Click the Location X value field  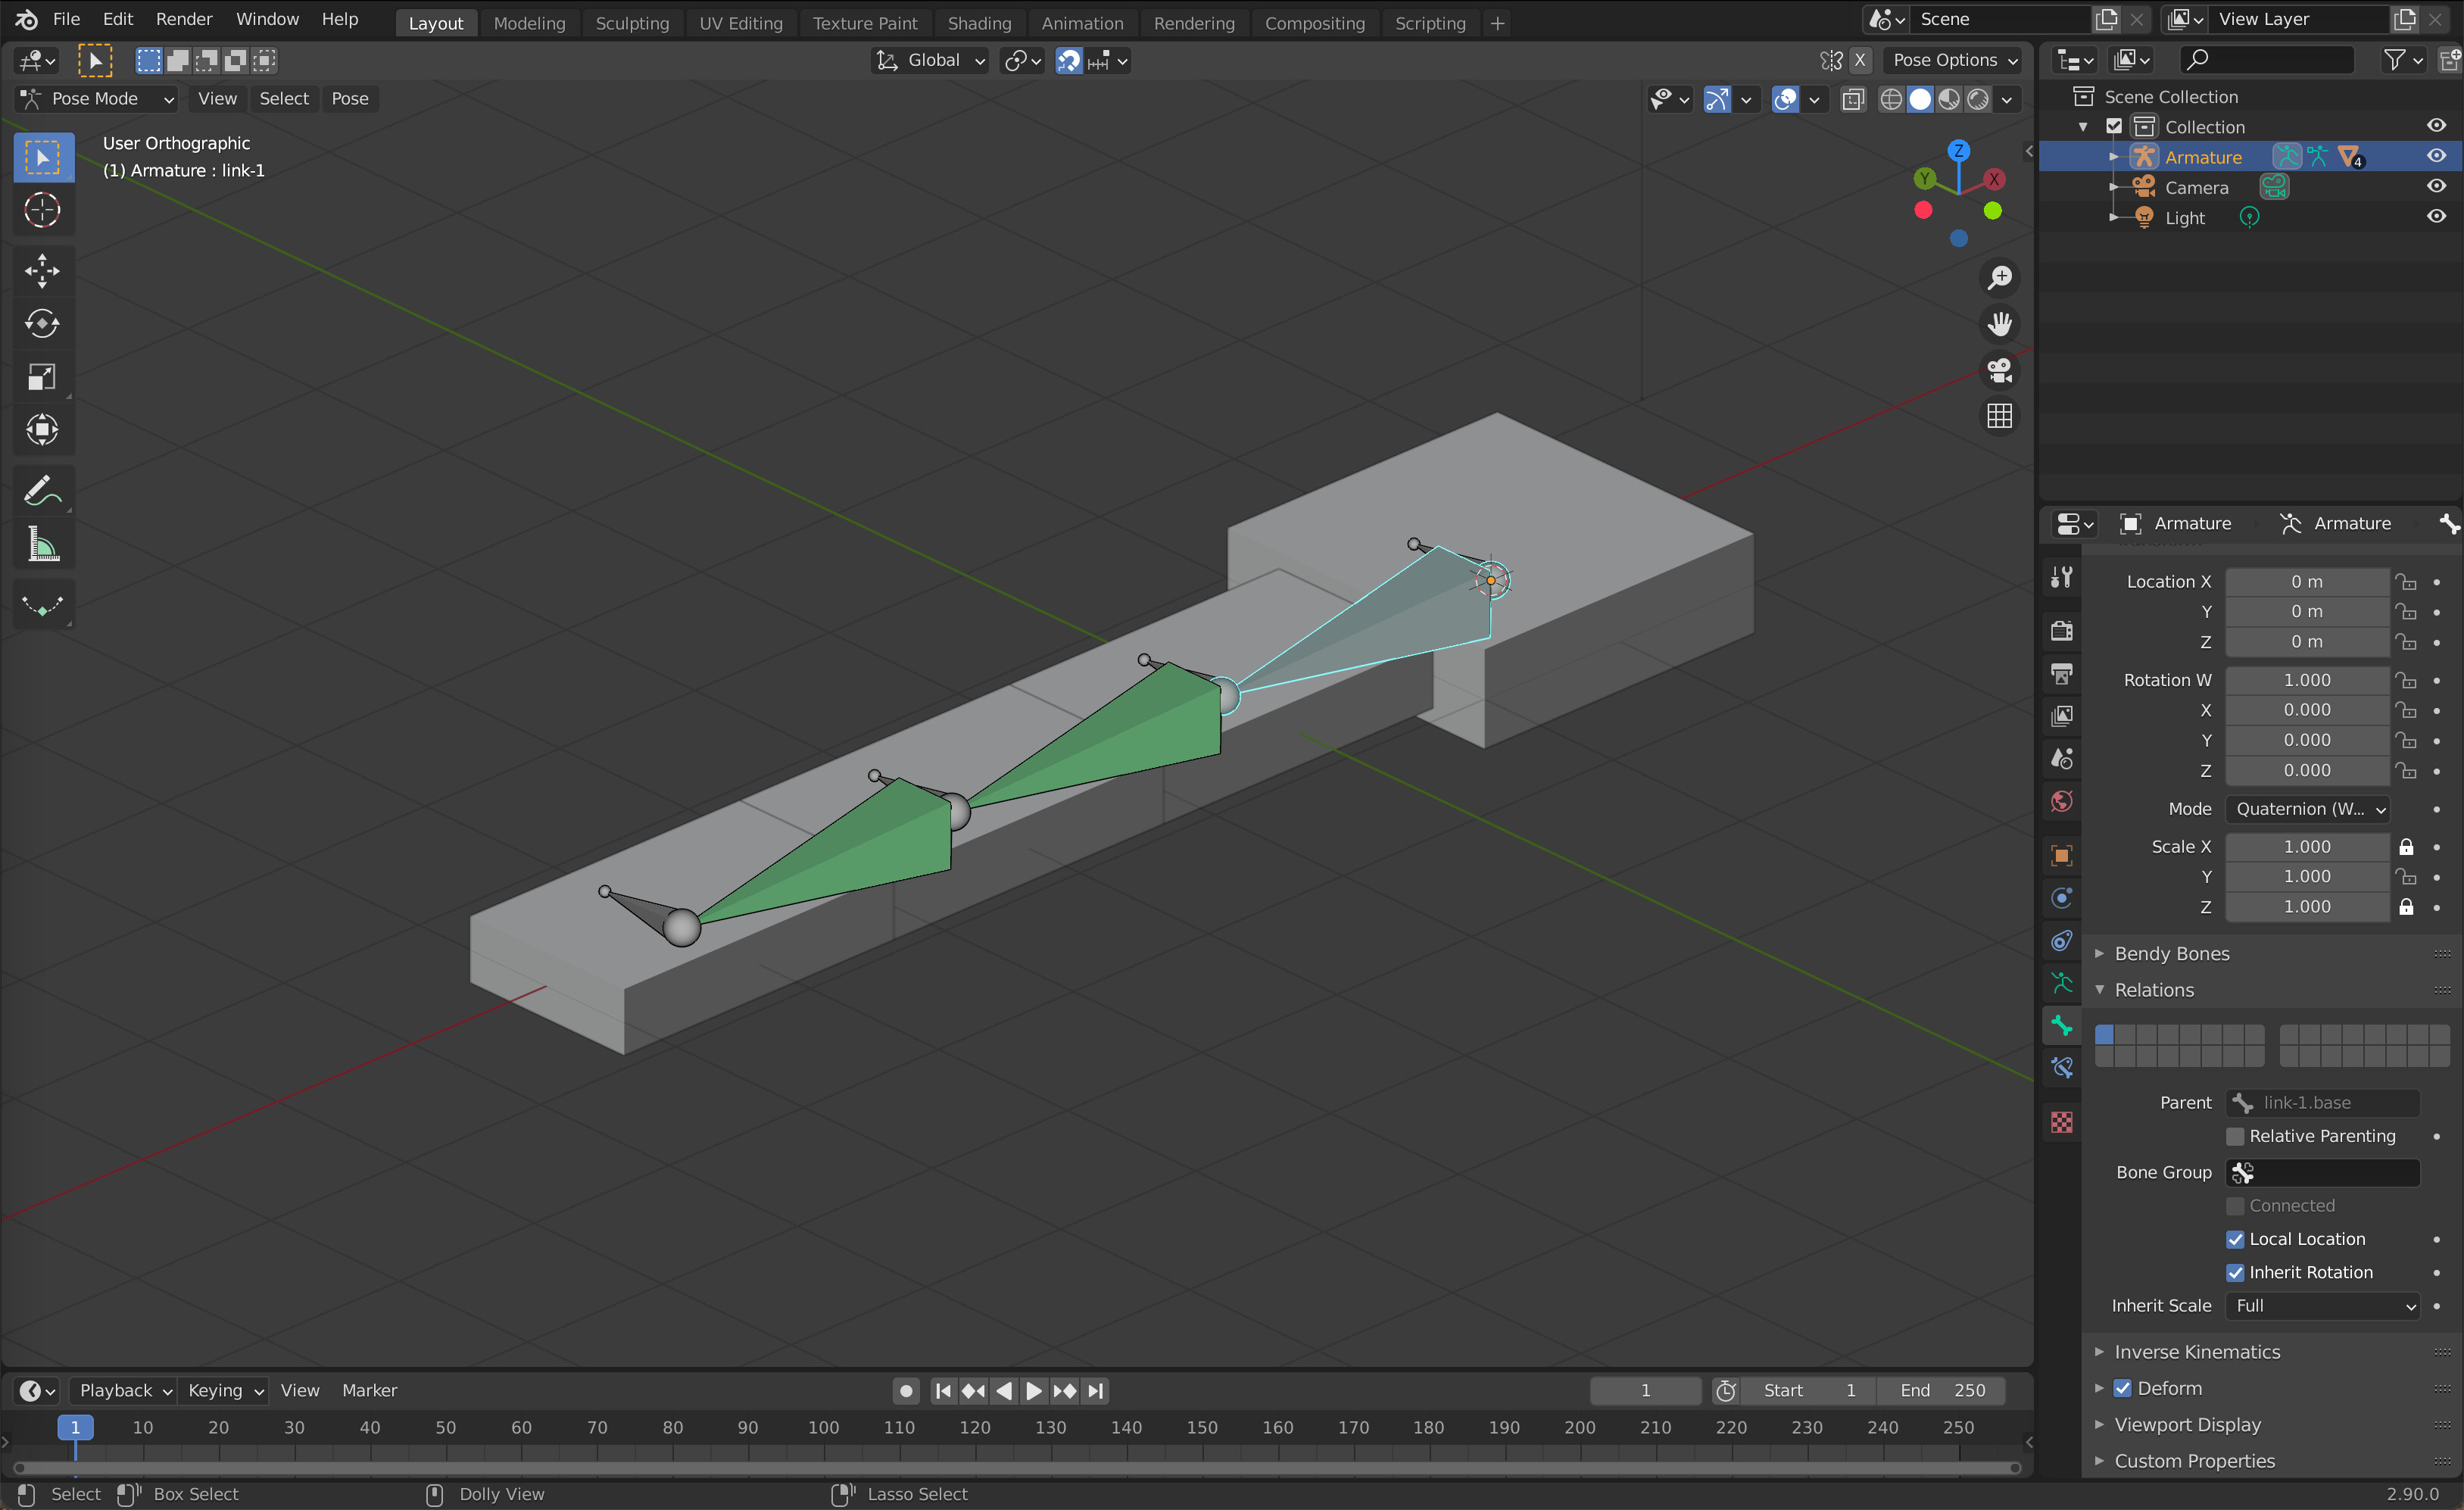(x=2307, y=582)
